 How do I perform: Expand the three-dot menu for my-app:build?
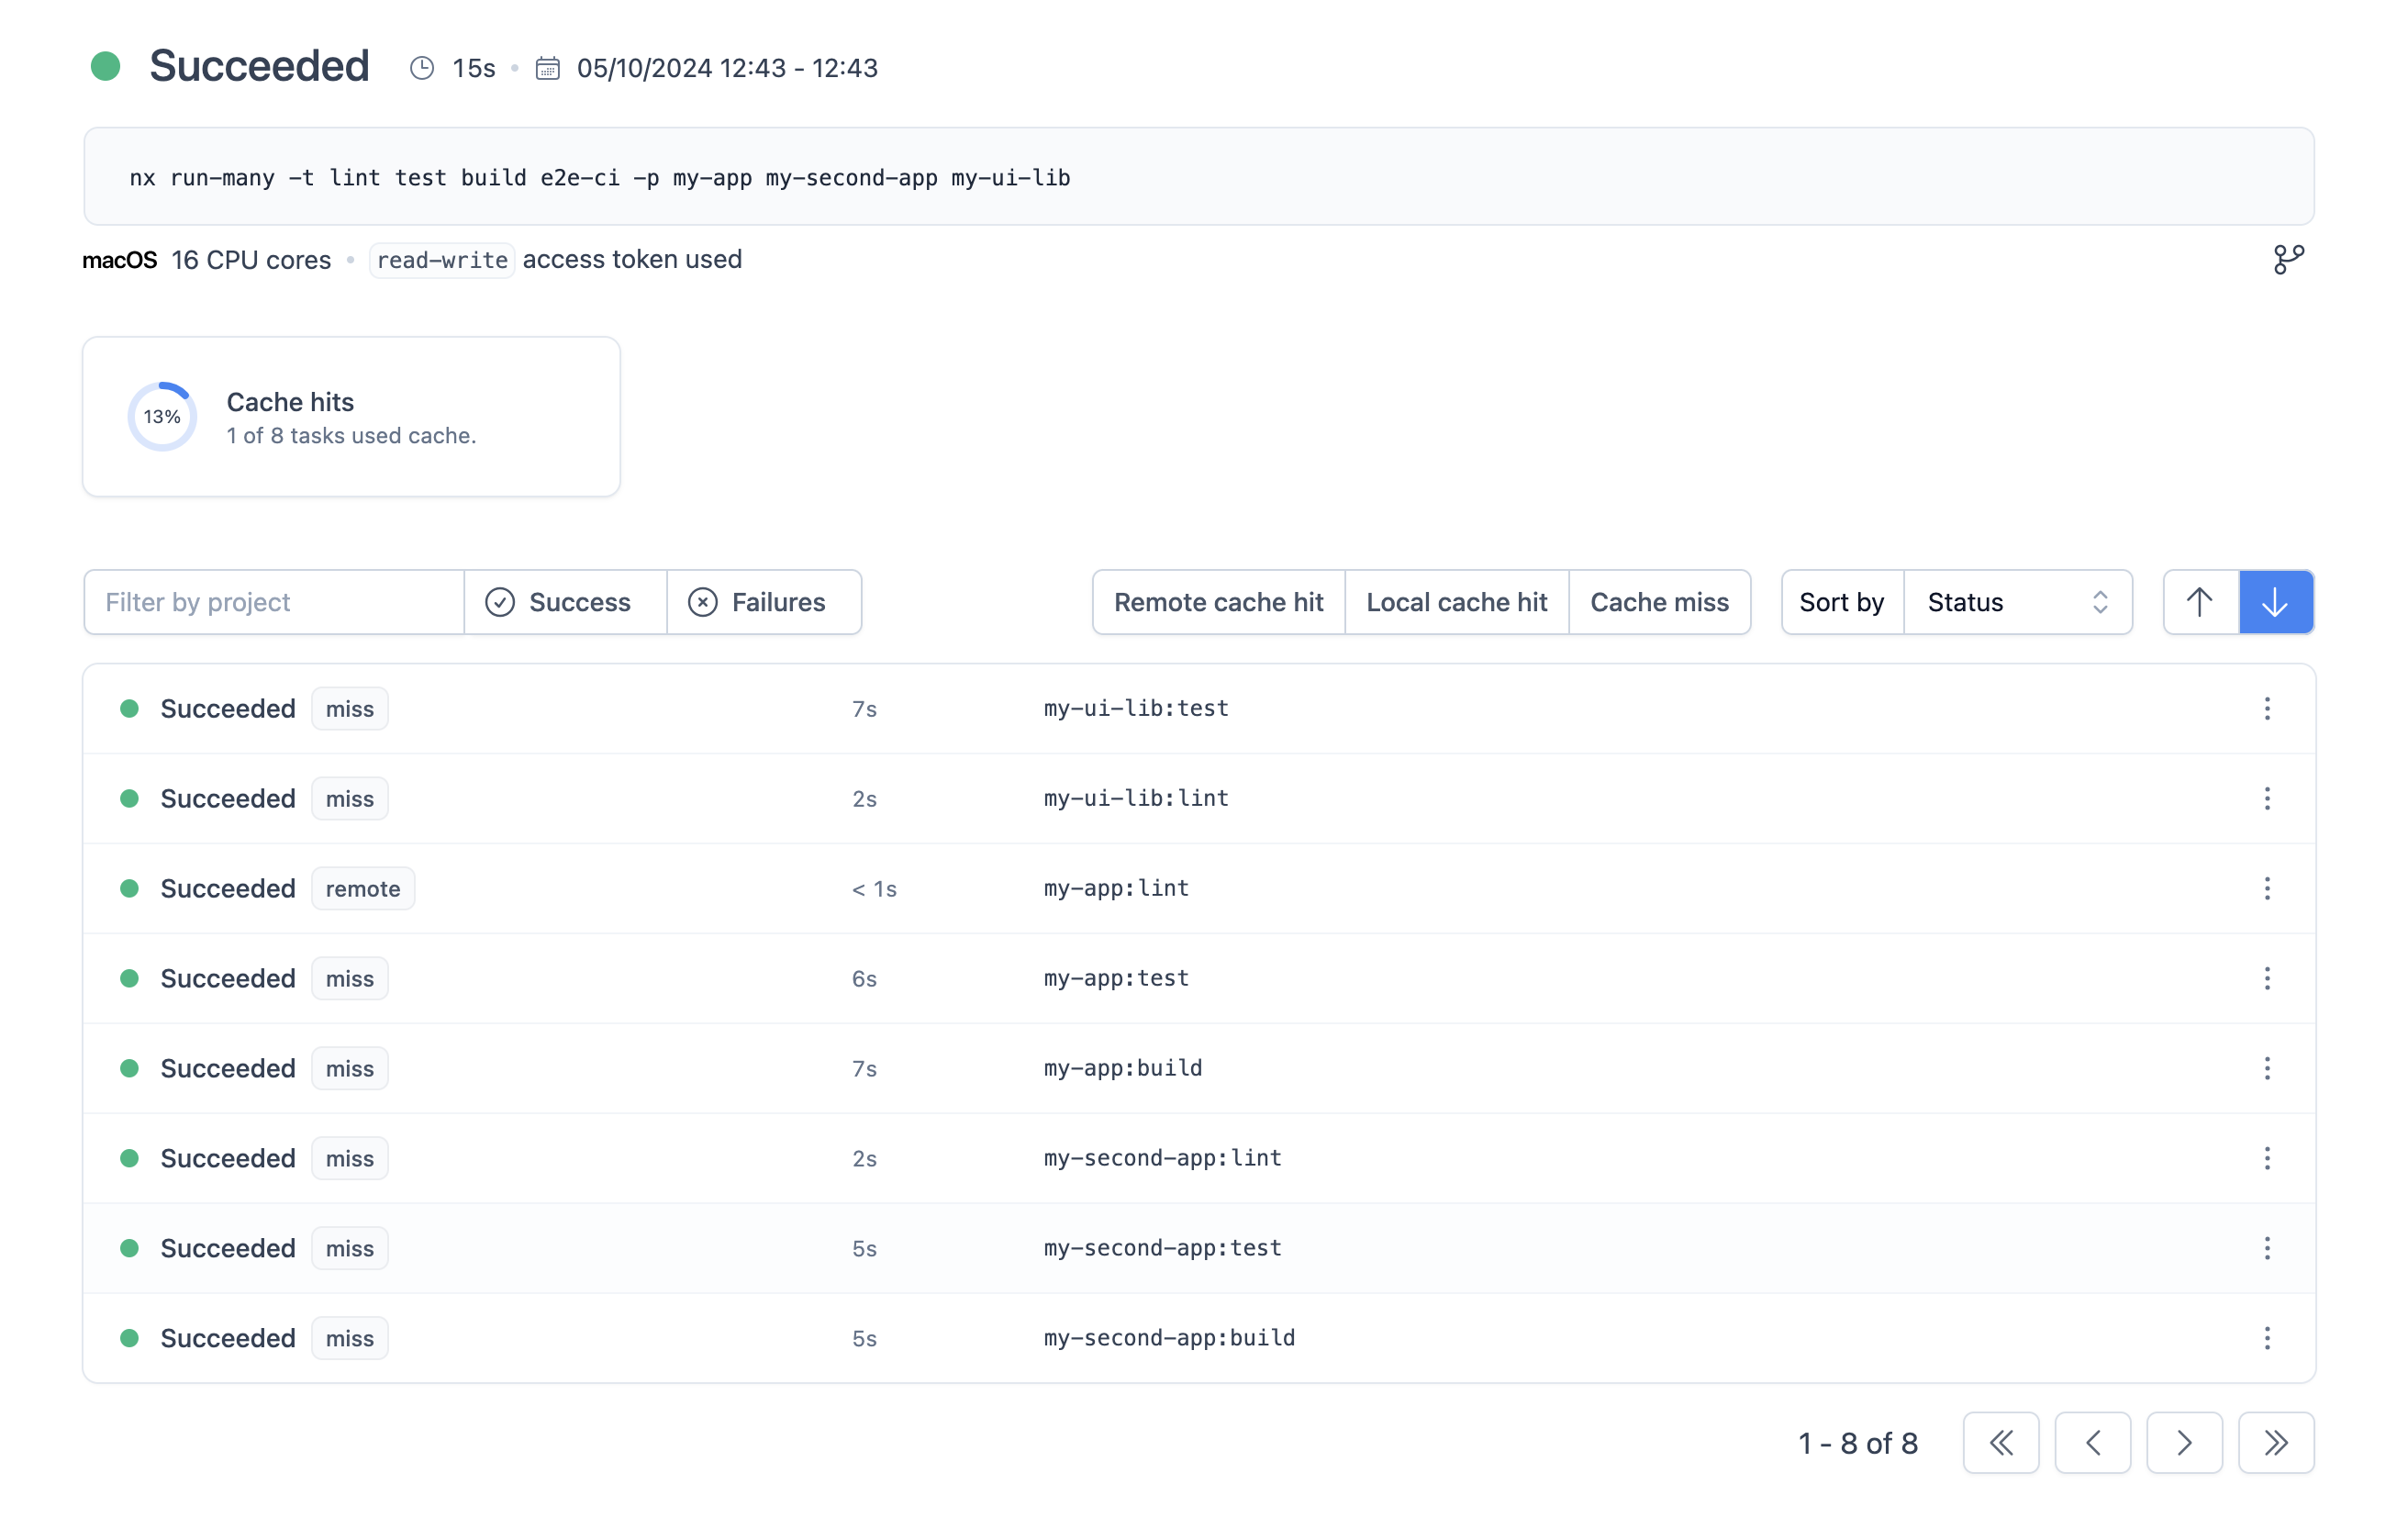[2266, 1067]
